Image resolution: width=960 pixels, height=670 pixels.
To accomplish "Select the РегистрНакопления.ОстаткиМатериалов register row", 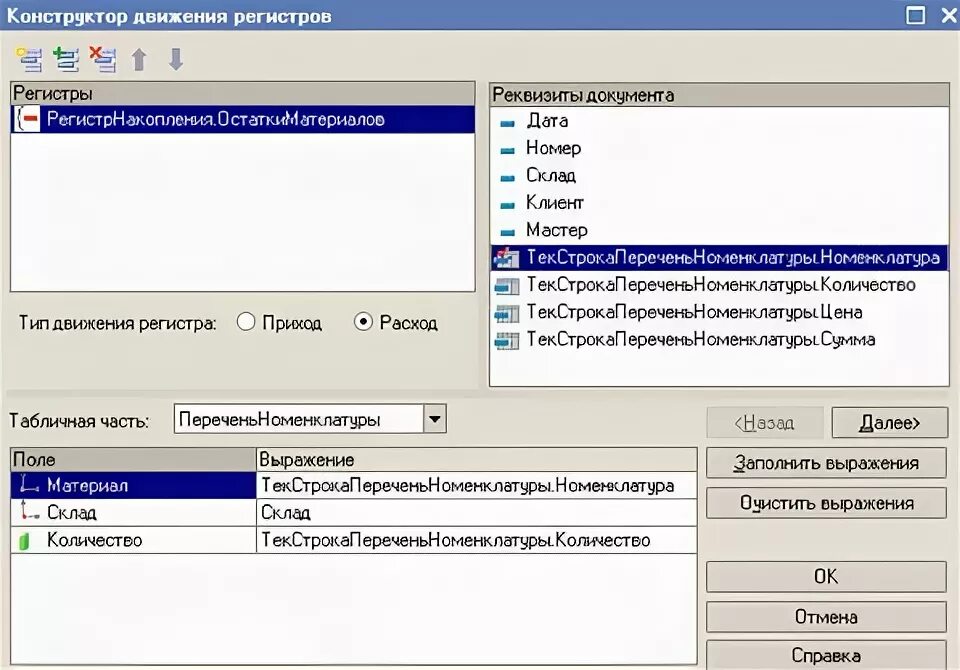I will coord(242,119).
